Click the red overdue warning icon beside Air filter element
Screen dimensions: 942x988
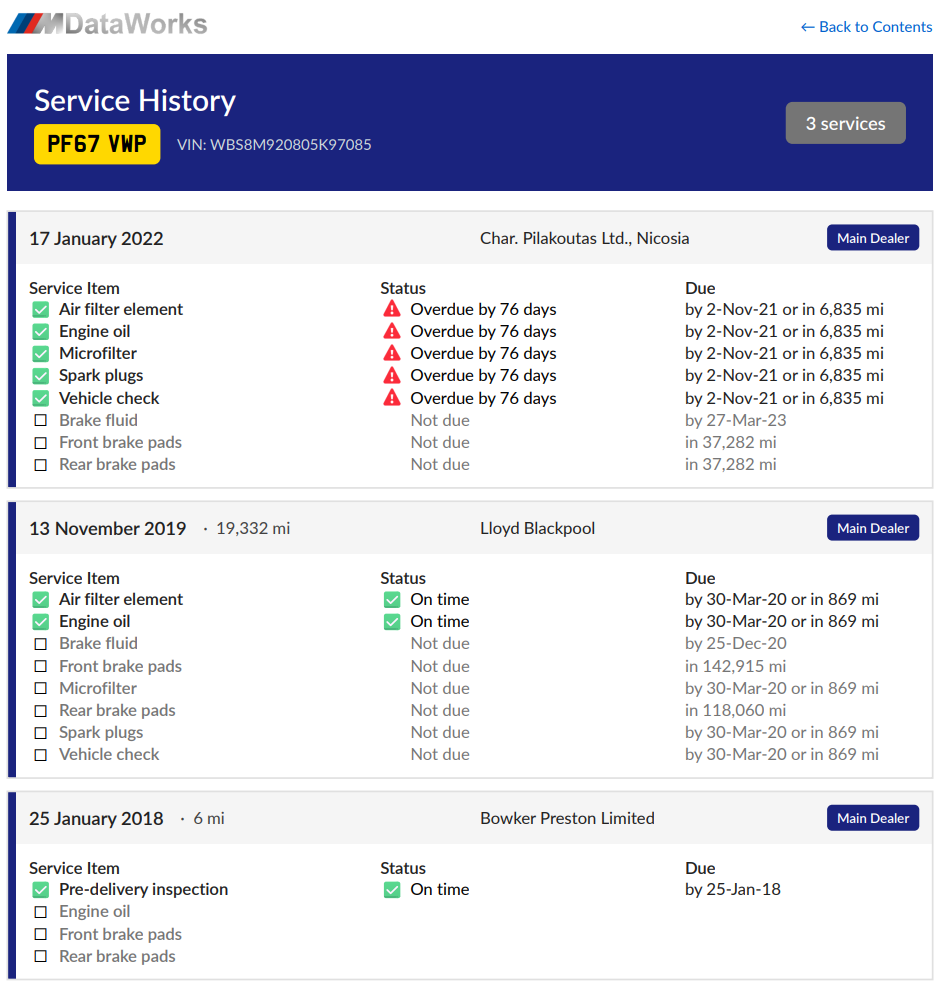click(392, 309)
